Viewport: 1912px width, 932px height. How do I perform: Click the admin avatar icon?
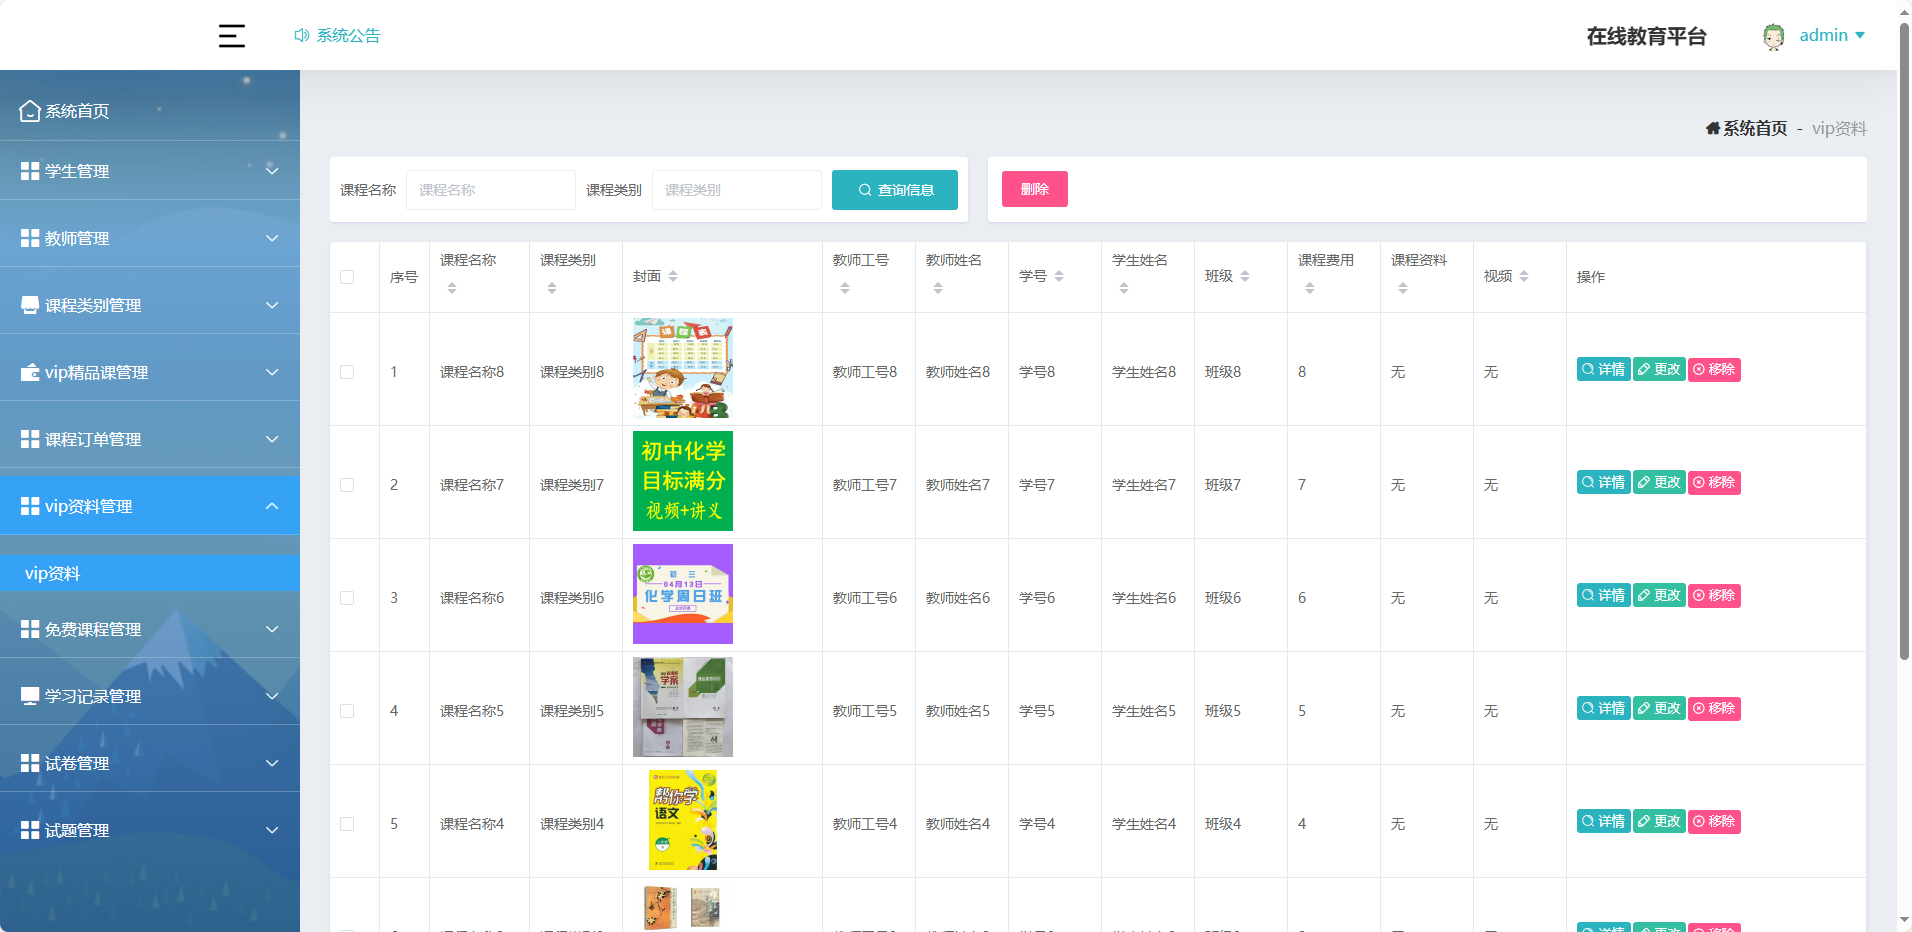click(1774, 37)
